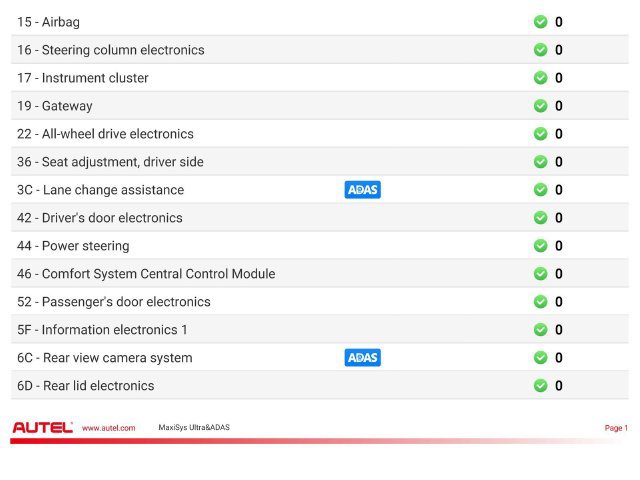This screenshot has width=640, height=480.
Task: Click the fault count 0 for Instrument cluster
Action: pos(559,78)
